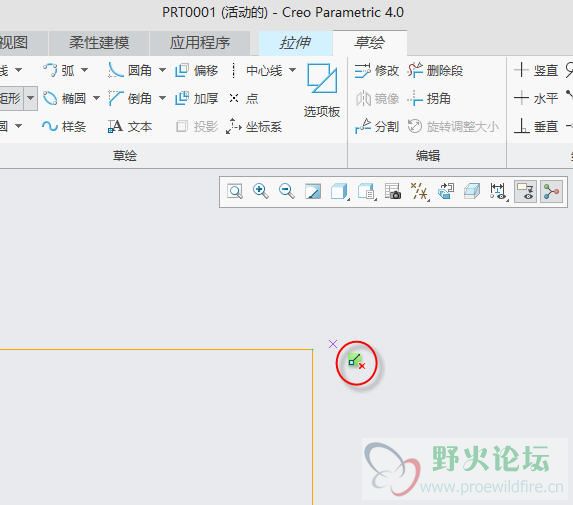Open the dimension display filter icon
Screen dimensions: 573x505
499,191
